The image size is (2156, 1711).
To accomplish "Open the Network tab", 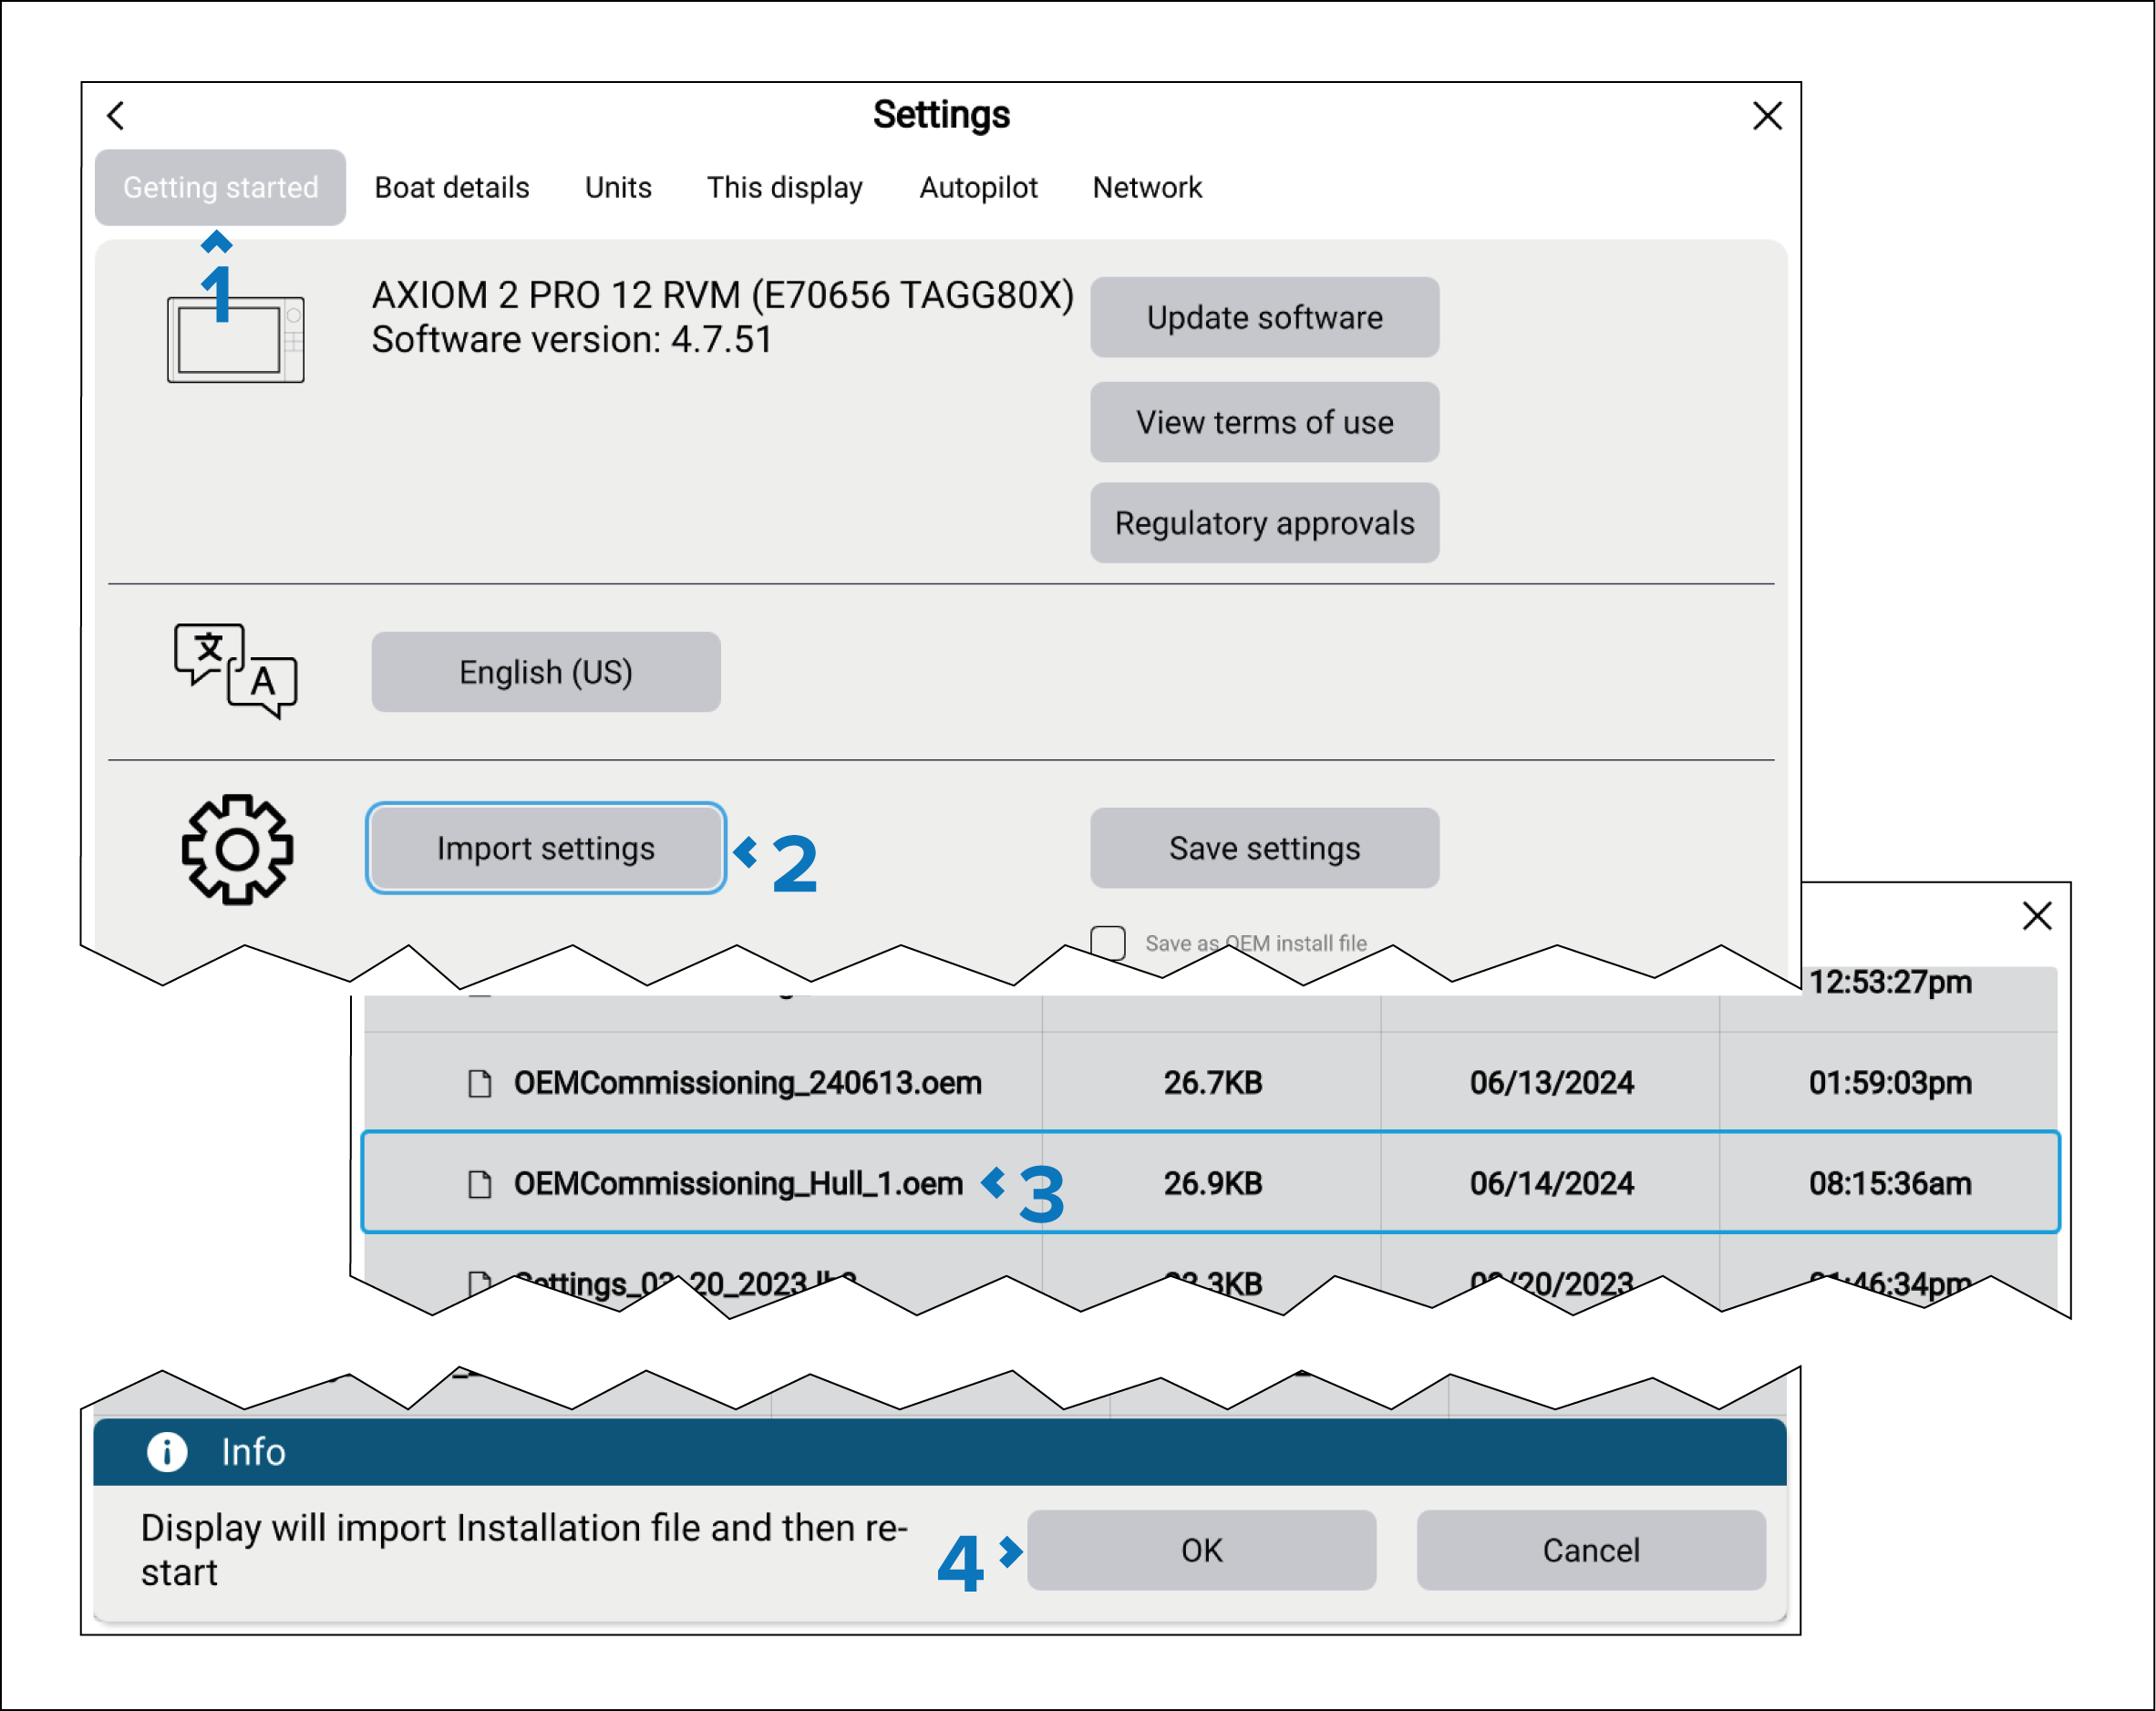I will [1147, 188].
